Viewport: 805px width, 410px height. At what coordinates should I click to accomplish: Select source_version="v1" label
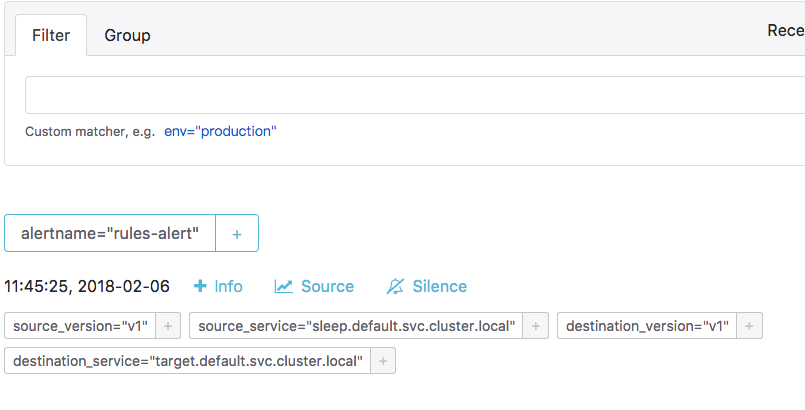coord(80,326)
